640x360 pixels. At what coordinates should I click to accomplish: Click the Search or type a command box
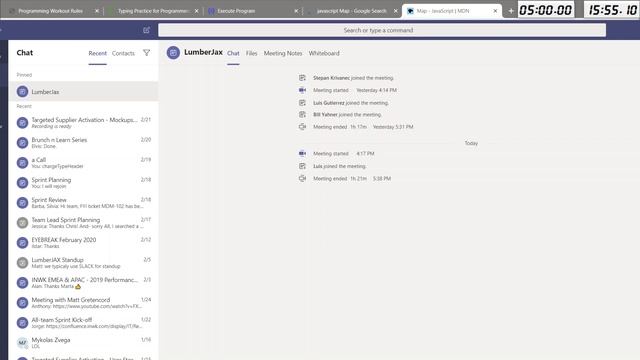point(382,30)
